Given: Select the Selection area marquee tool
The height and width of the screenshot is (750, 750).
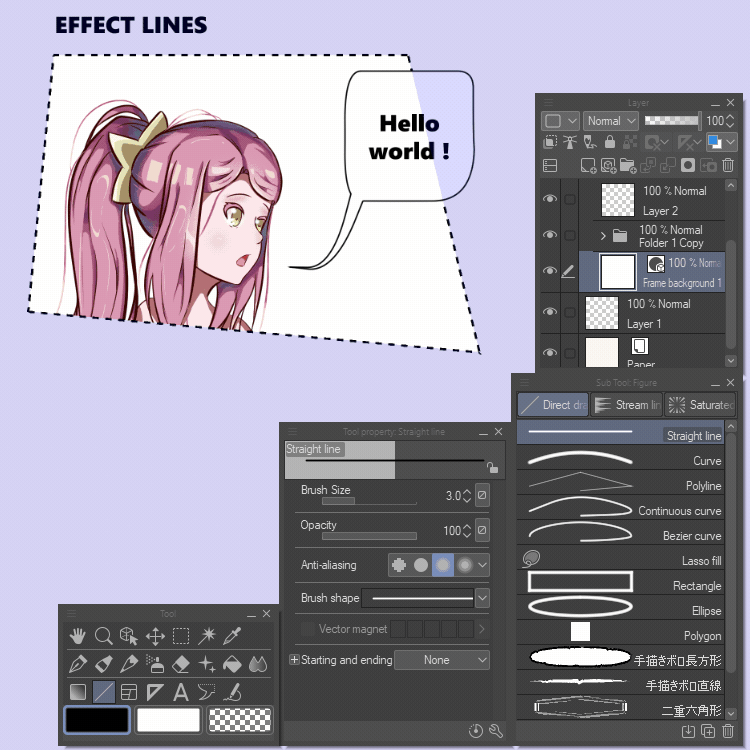Looking at the screenshot, I should [181, 636].
